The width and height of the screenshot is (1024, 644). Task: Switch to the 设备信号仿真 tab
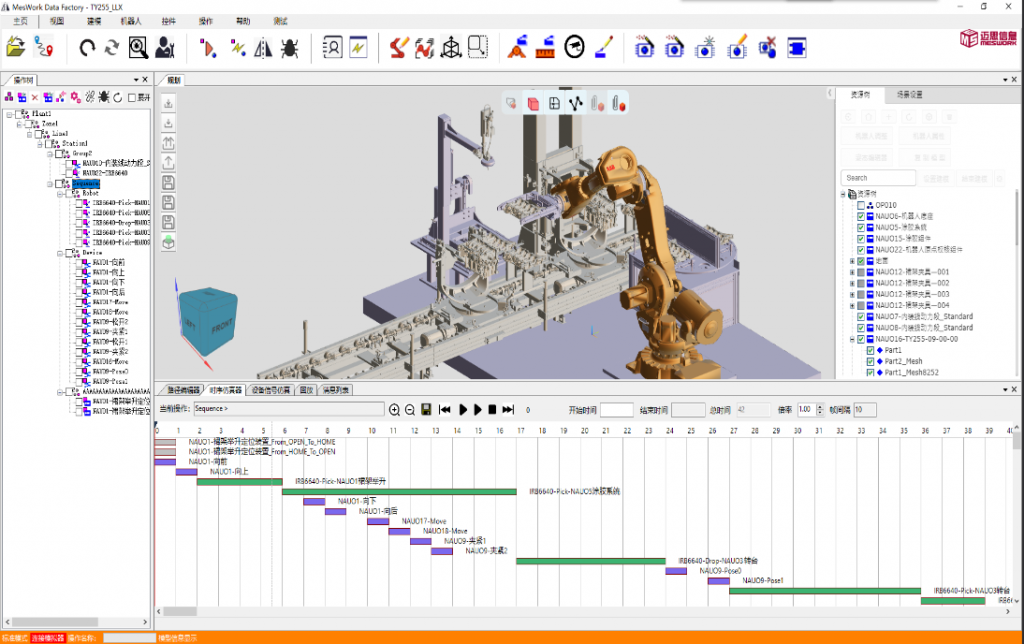pos(271,390)
